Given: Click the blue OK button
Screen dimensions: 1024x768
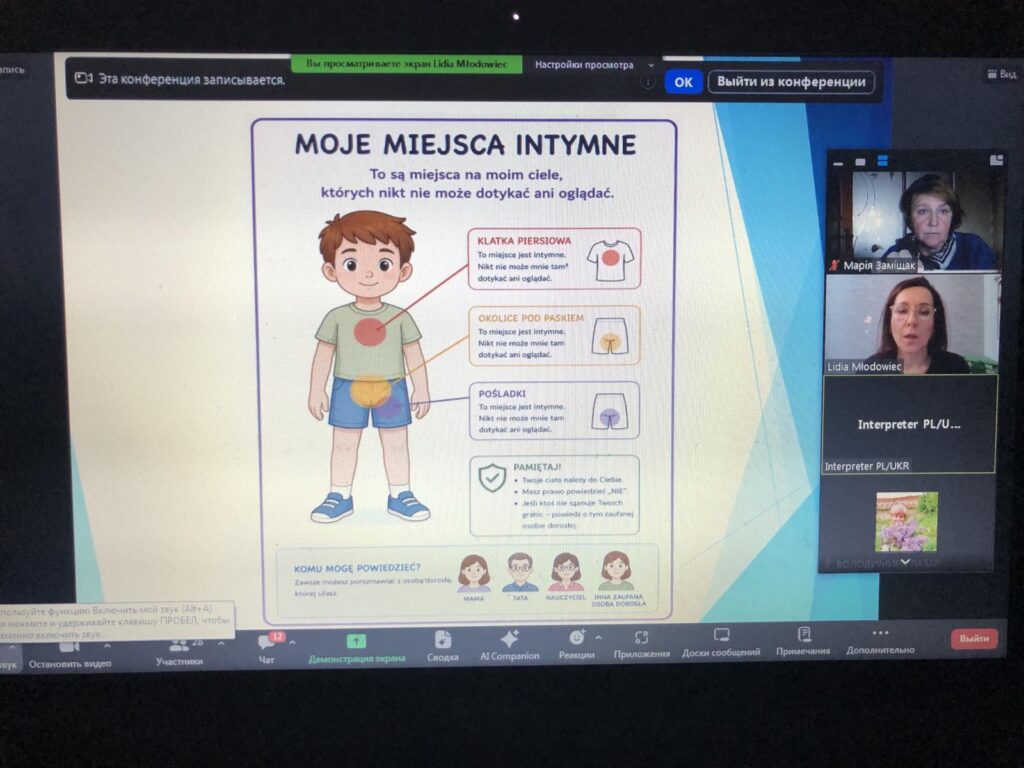Looking at the screenshot, I should (x=683, y=82).
